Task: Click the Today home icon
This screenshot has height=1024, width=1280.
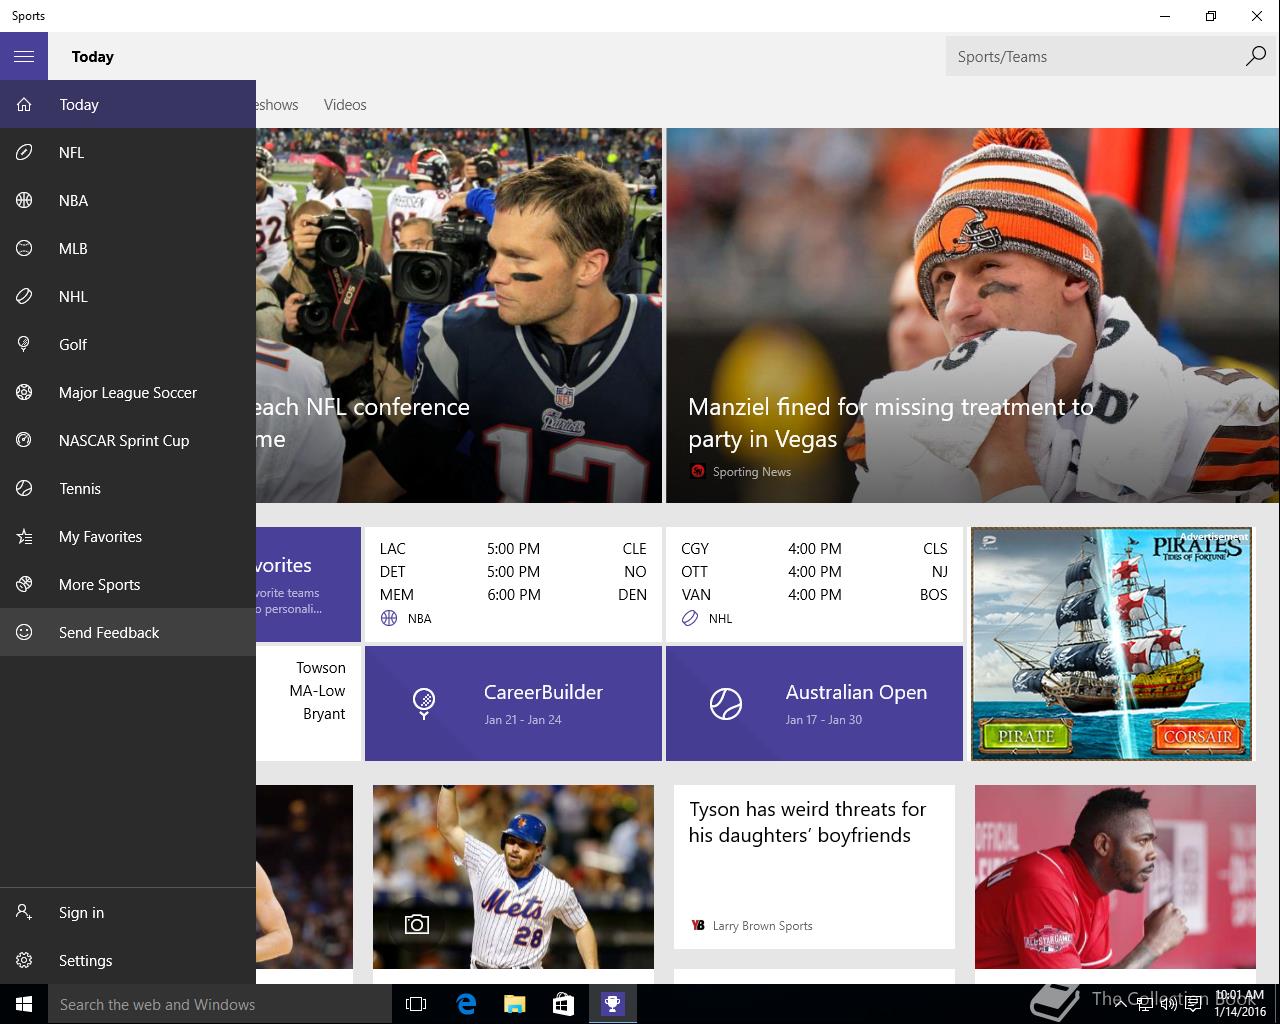Action: point(24,104)
